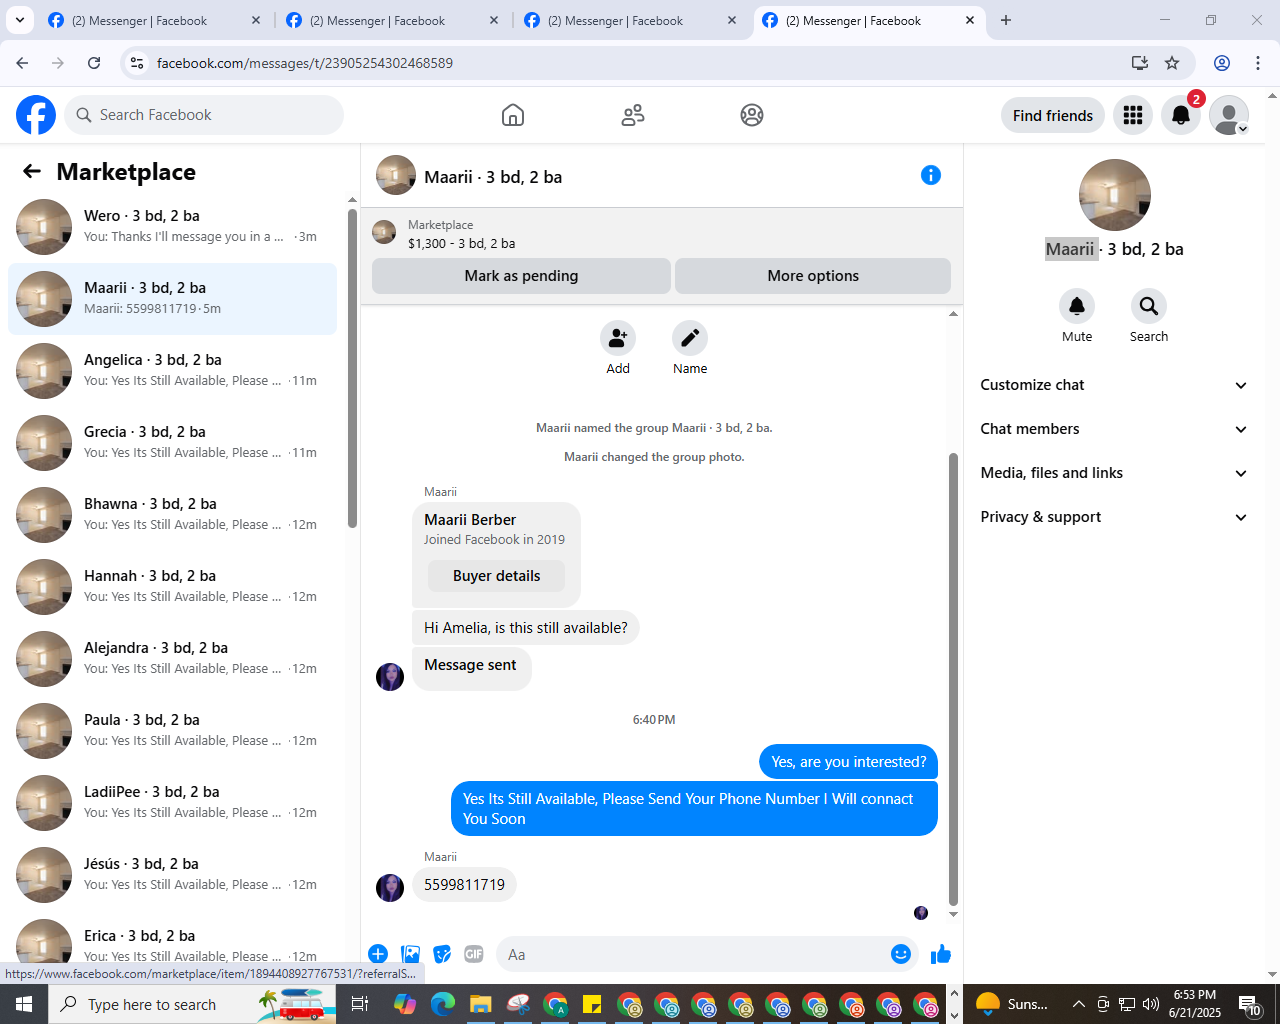Open File Explorer from taskbar
This screenshot has height=1024, width=1280.
point(480,1004)
